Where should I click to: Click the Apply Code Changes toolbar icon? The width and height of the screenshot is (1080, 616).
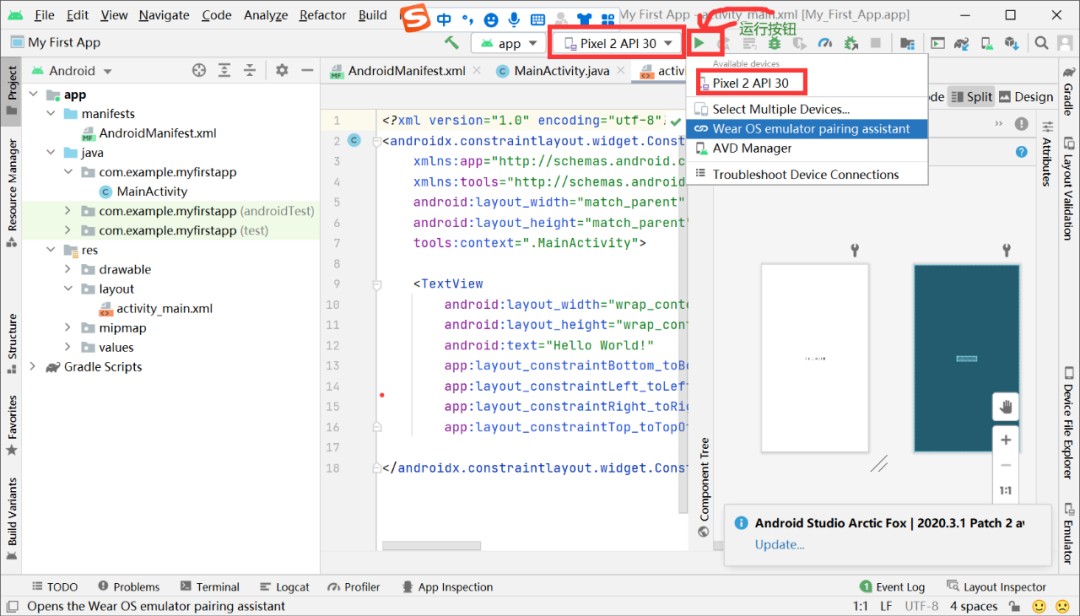[749, 43]
